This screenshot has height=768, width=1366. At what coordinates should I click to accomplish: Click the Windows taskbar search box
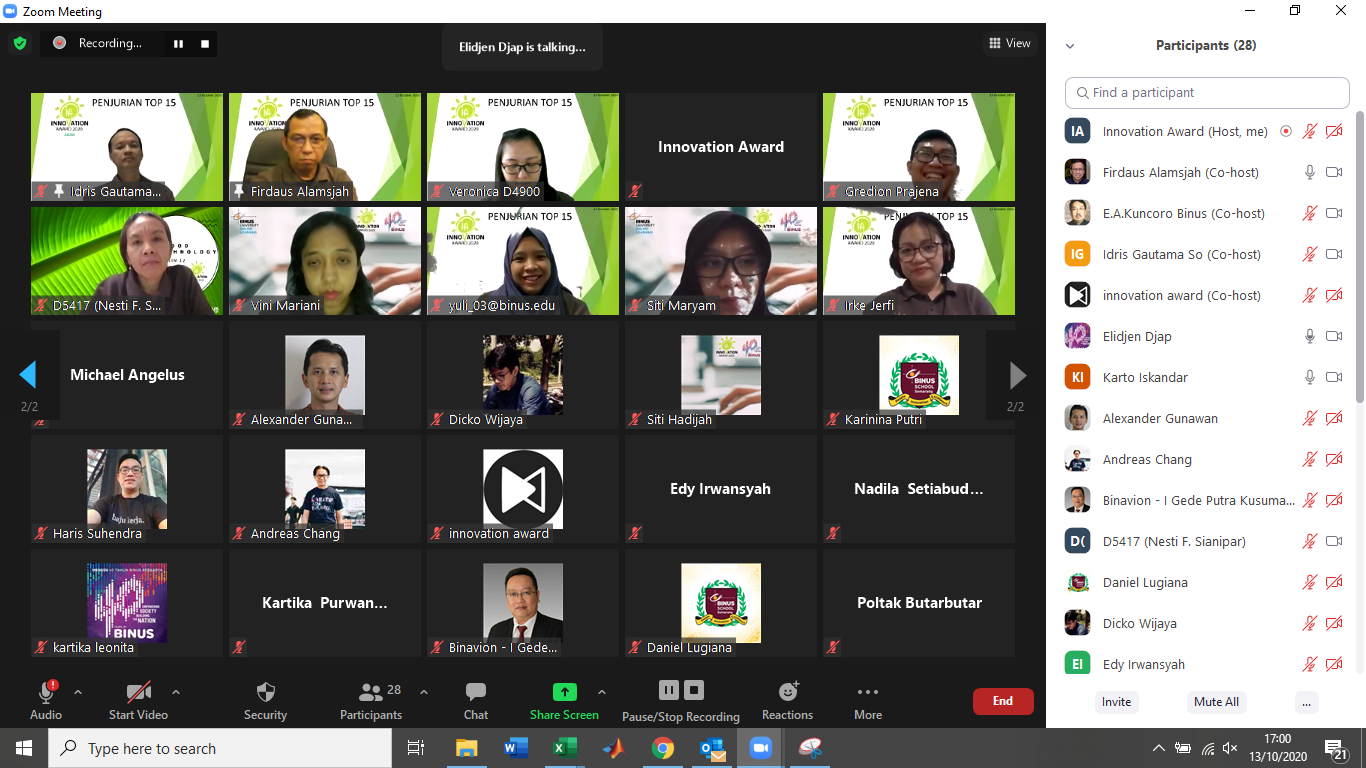(x=220, y=748)
